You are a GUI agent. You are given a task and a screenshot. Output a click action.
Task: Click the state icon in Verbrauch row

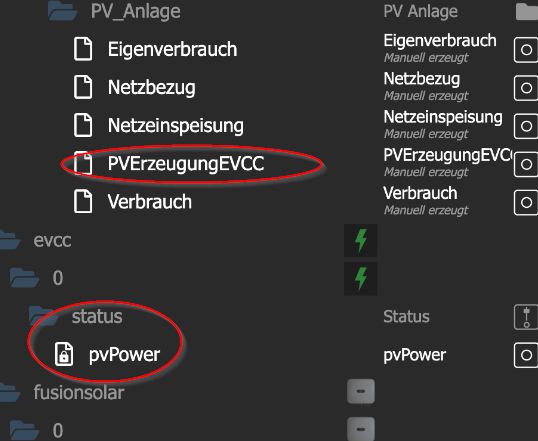[526, 202]
